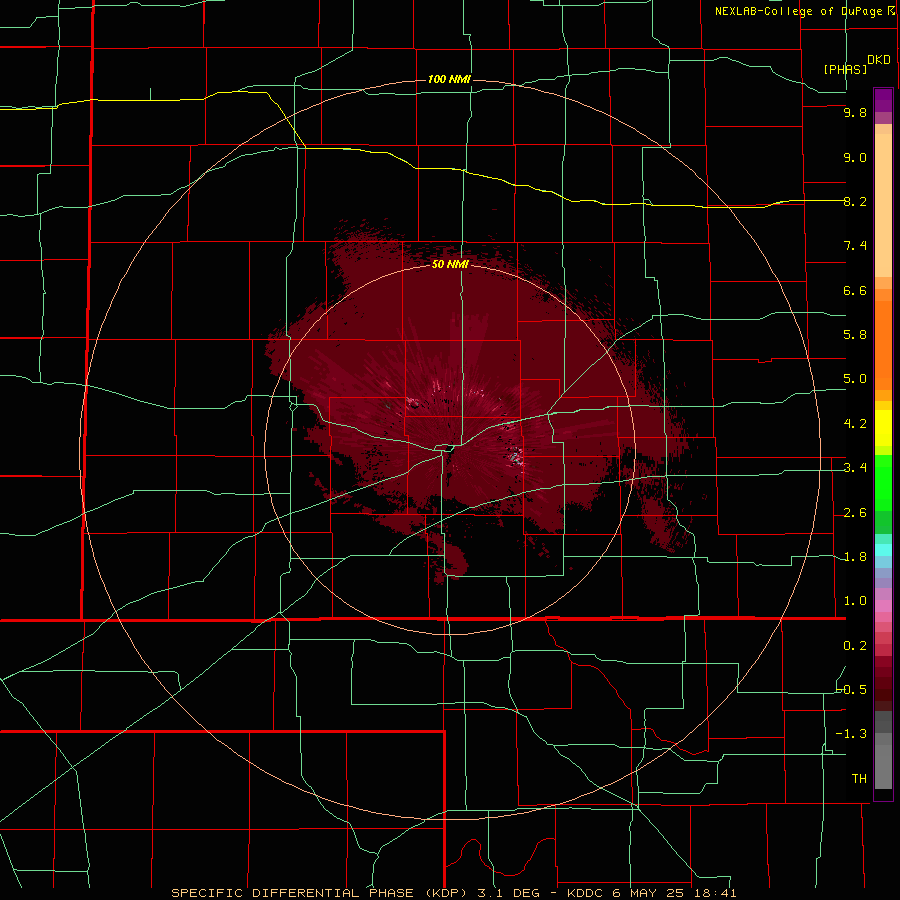
Task: Click the 6.6 value on the color scale
Action: [x=855, y=290]
